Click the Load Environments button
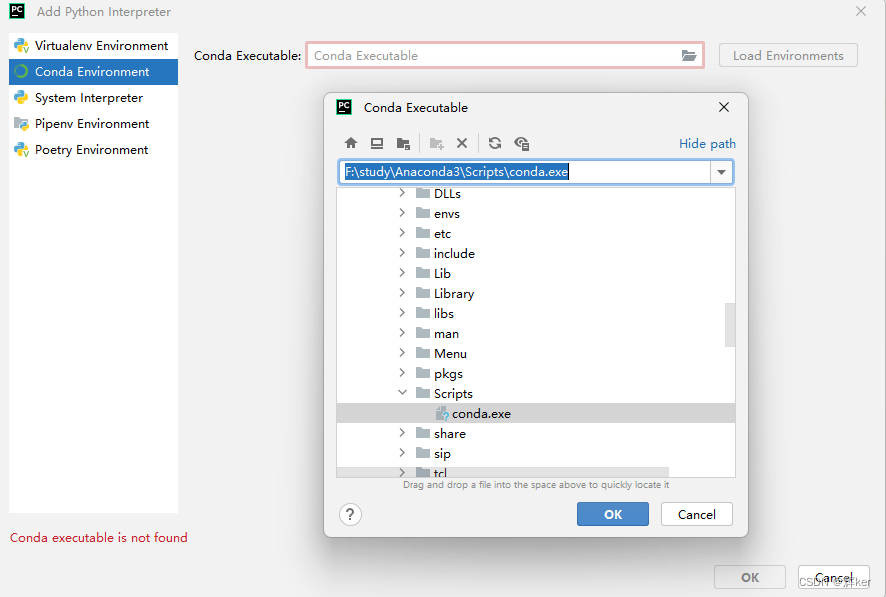This screenshot has height=597, width=886. pyautogui.click(x=788, y=55)
